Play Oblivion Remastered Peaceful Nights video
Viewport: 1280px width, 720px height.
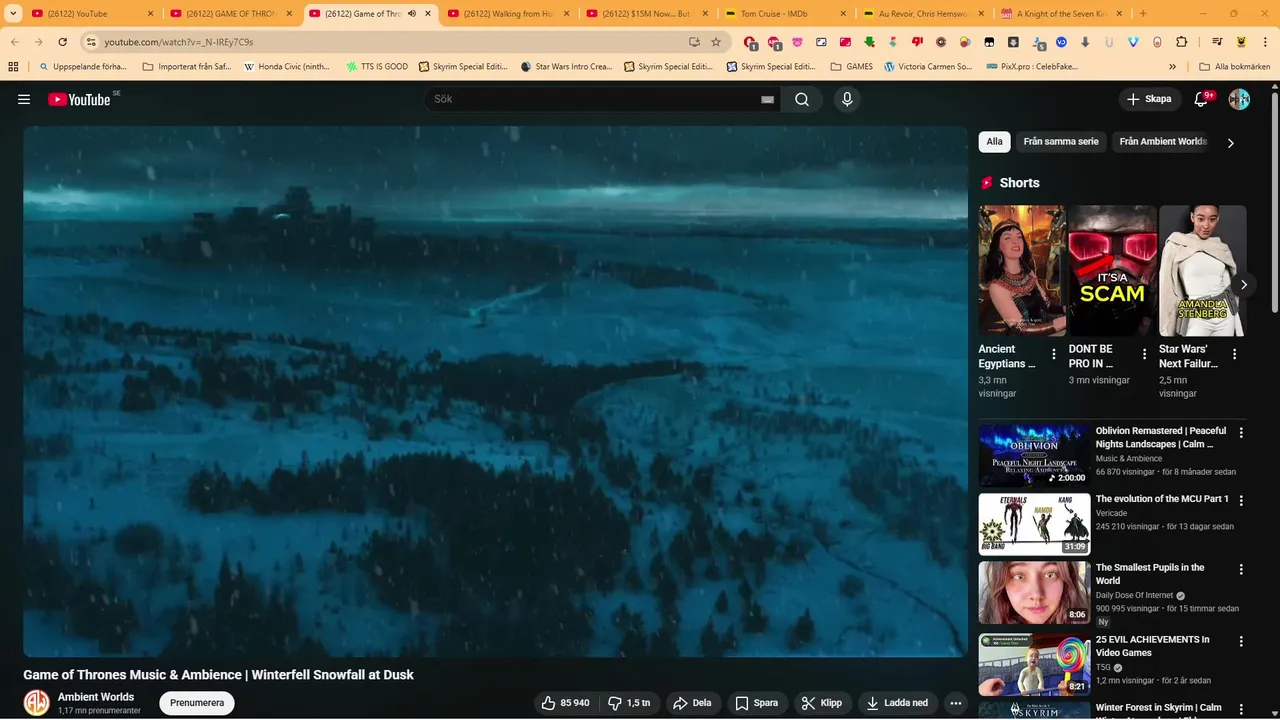[1034, 455]
